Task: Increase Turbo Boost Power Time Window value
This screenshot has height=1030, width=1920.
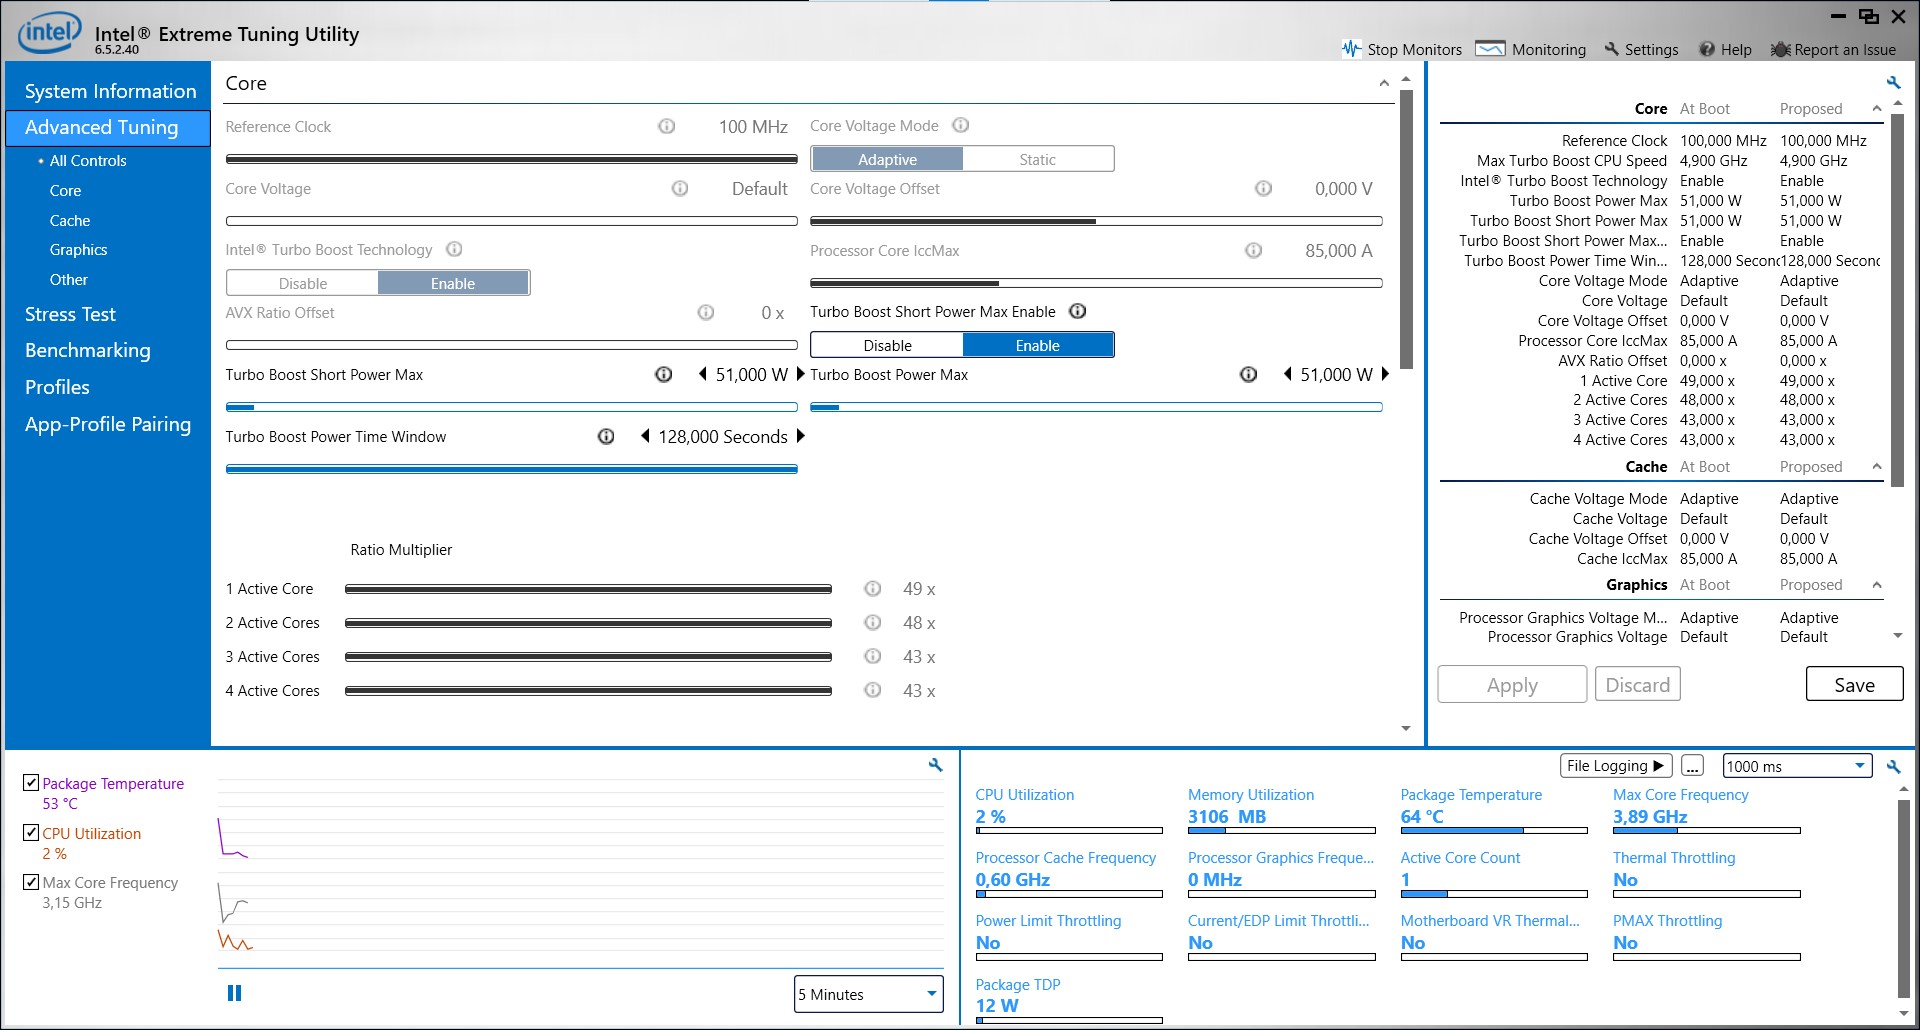Action: [800, 436]
